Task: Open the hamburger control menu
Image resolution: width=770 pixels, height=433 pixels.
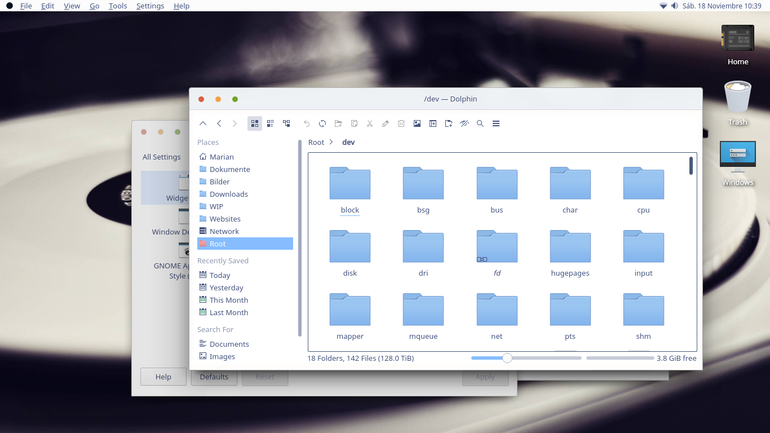Action: (x=496, y=124)
